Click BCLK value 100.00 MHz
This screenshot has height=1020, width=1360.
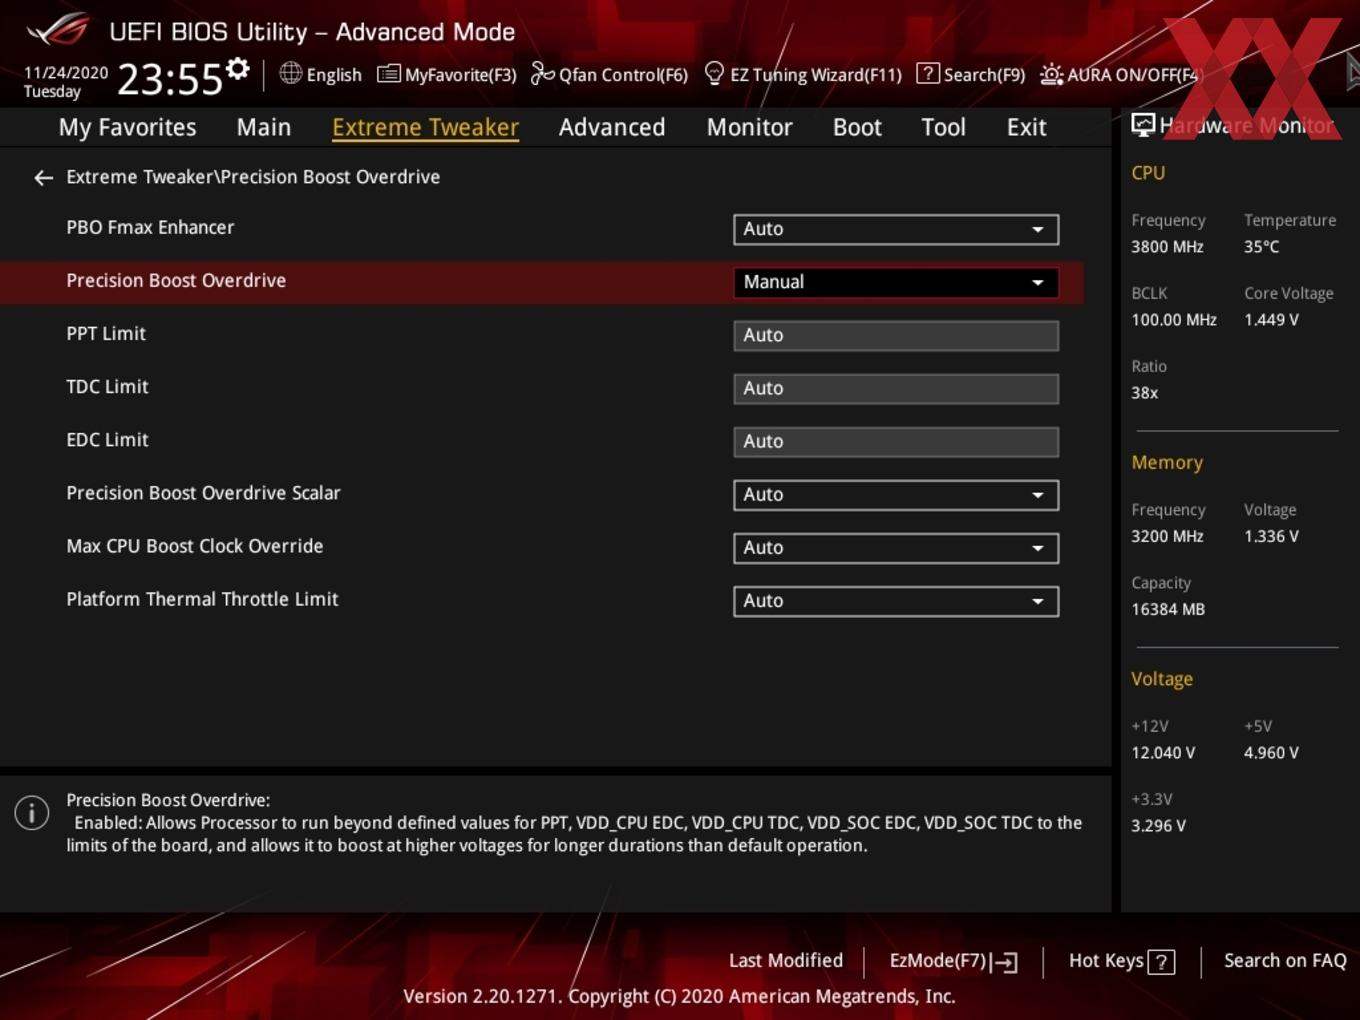1174,320
